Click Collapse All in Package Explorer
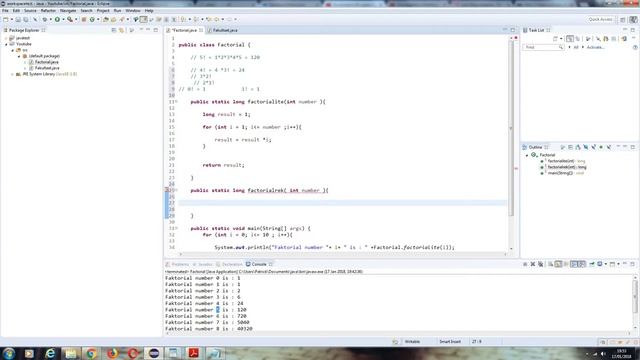Screen dimensions: 640x360 pos(114,30)
